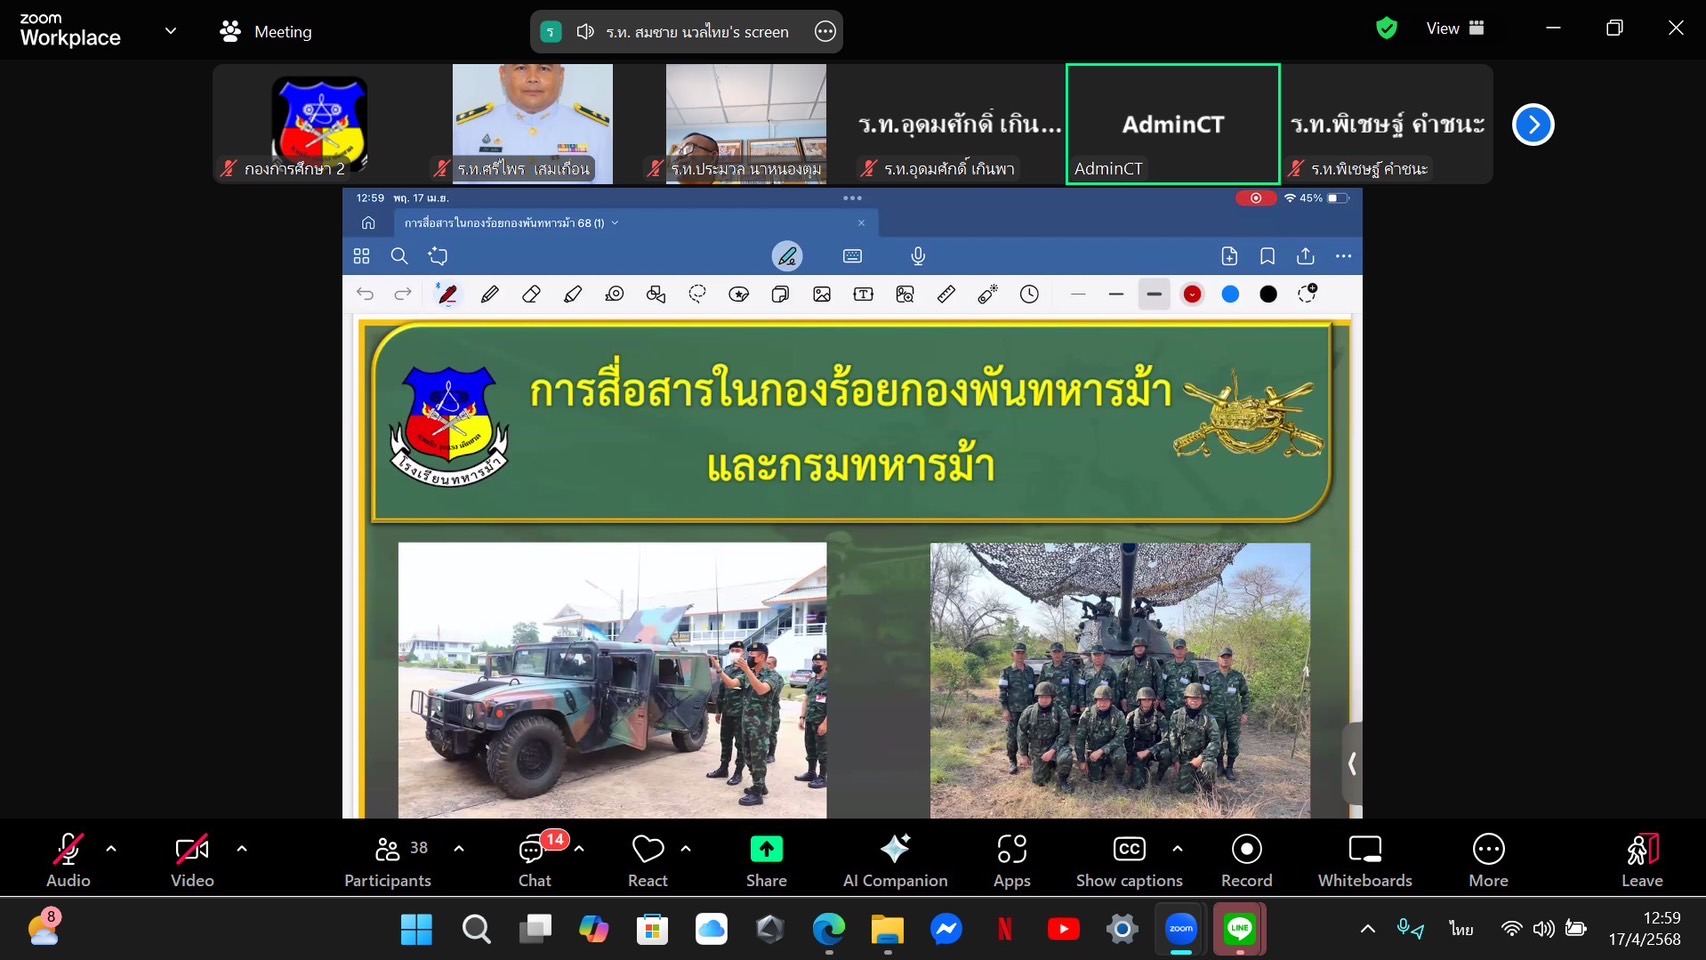1706x960 pixels.
Task: Start recording with the Record button
Action: pyautogui.click(x=1246, y=861)
